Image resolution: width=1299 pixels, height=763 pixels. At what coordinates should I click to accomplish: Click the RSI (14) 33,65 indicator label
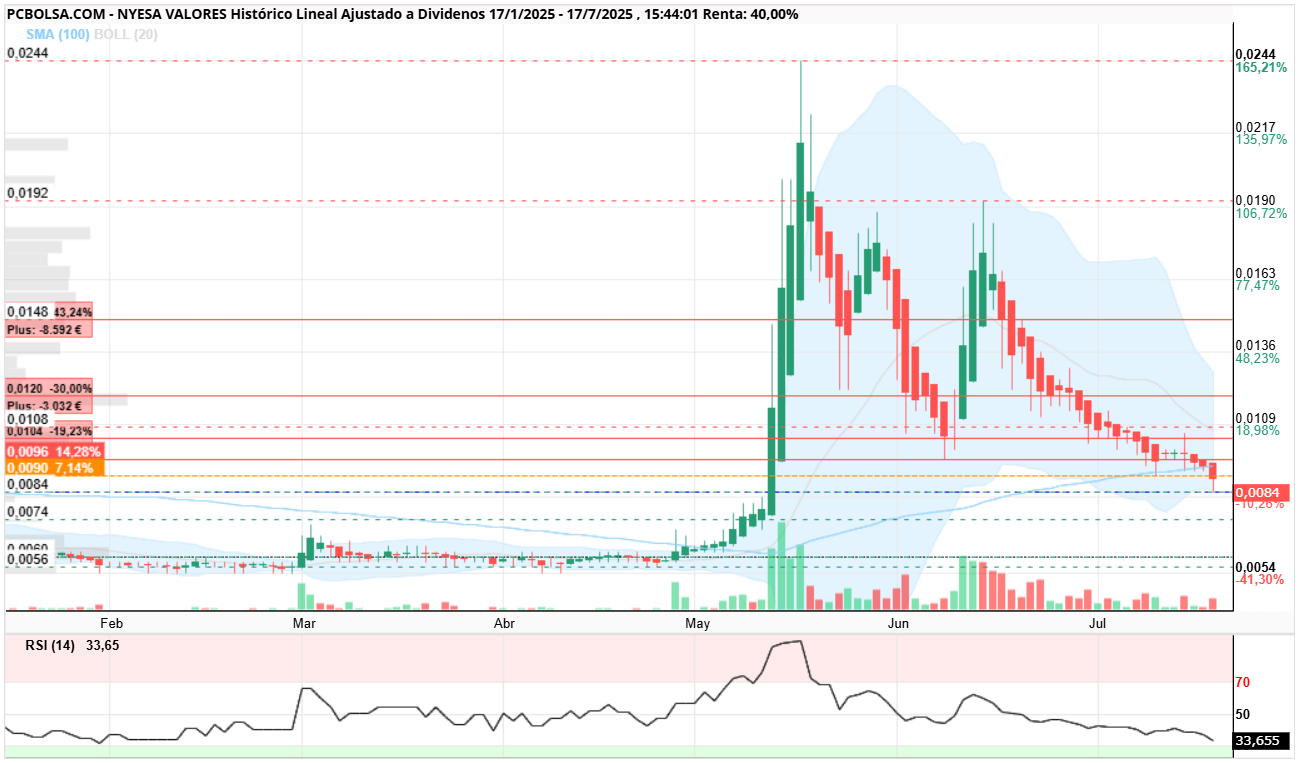pos(73,645)
